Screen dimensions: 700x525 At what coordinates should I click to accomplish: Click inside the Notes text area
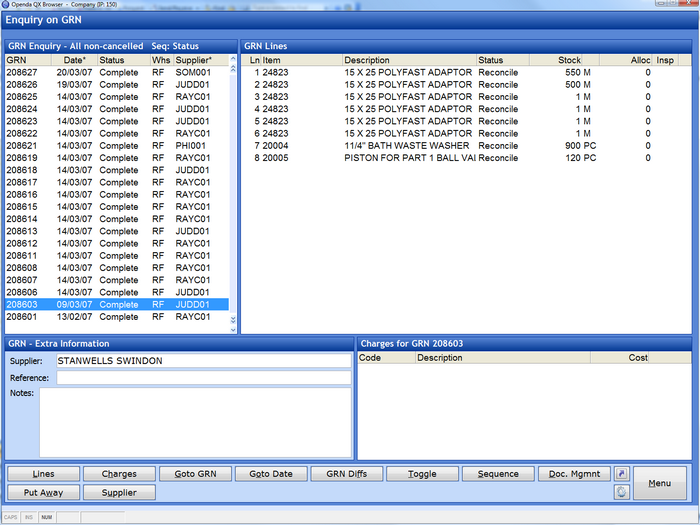pyautogui.click(x=196, y=422)
